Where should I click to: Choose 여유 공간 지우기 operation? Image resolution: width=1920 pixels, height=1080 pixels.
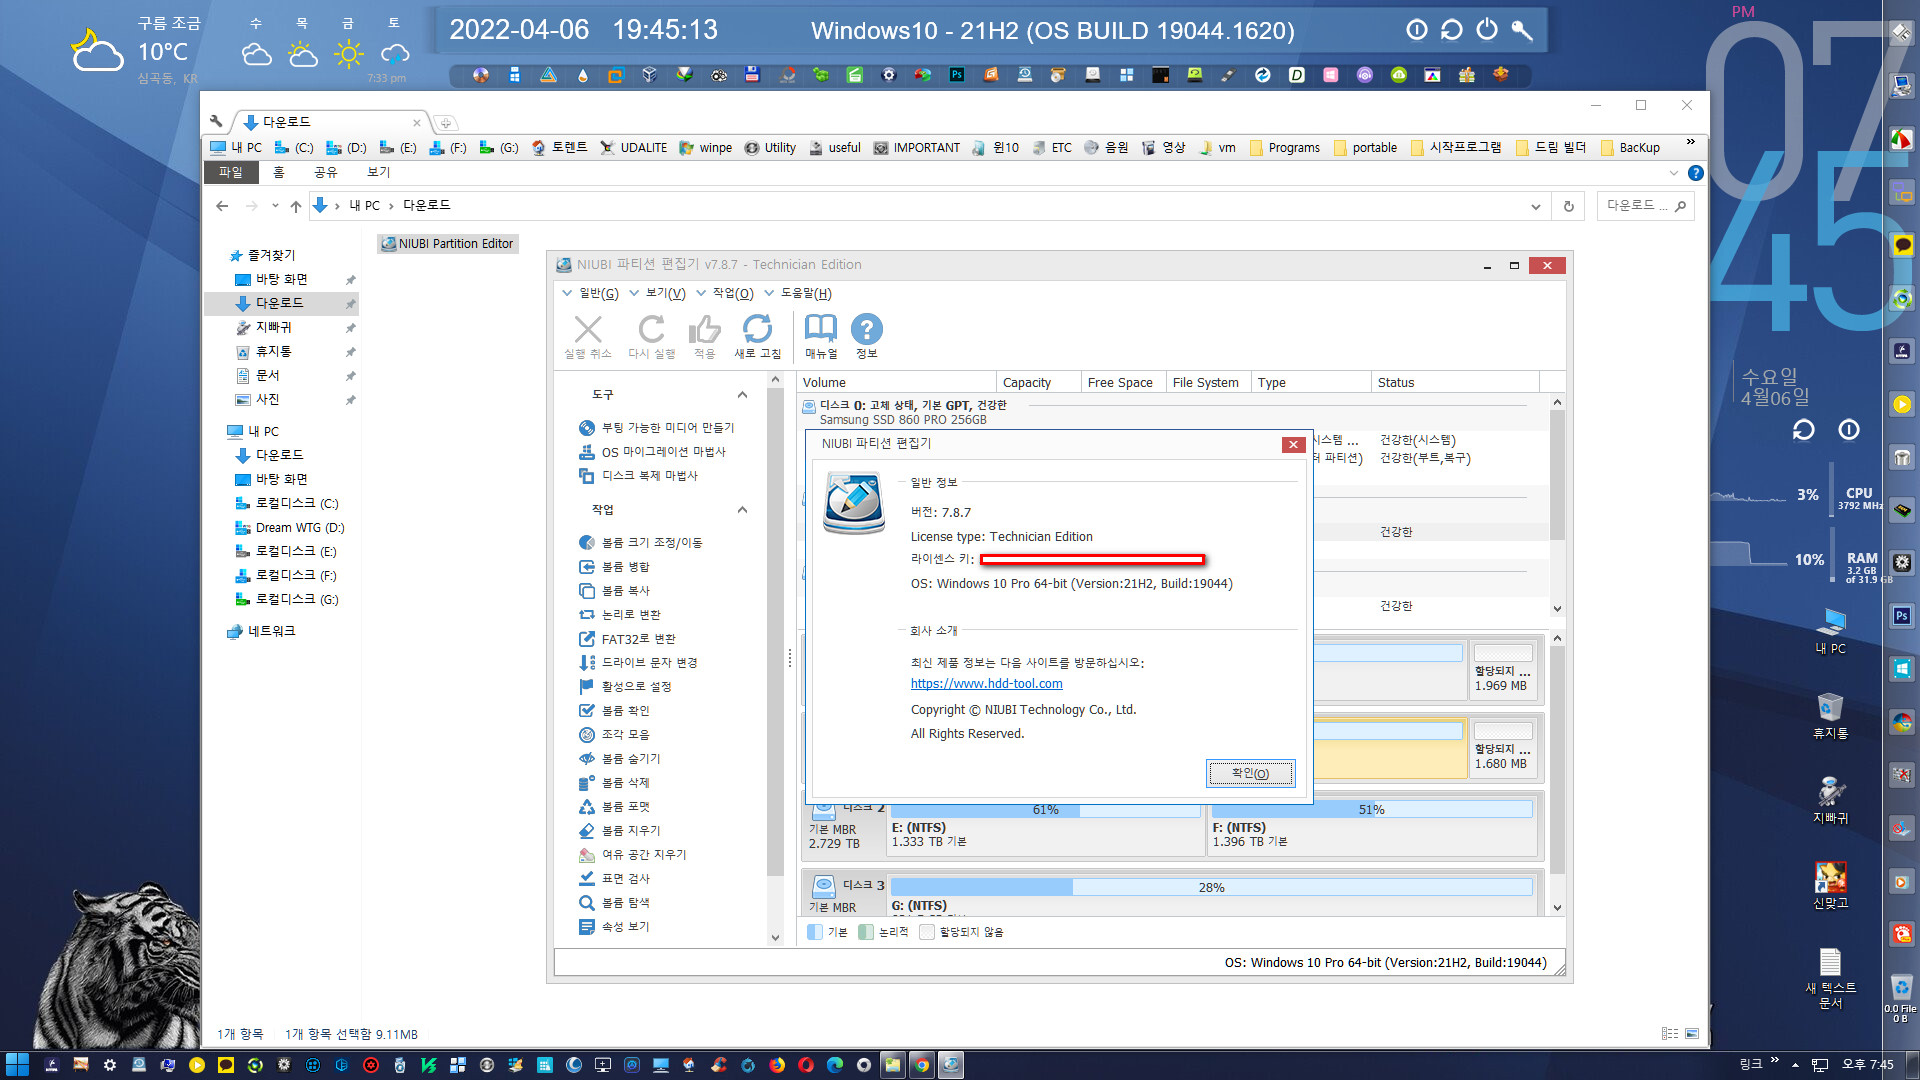tap(633, 855)
